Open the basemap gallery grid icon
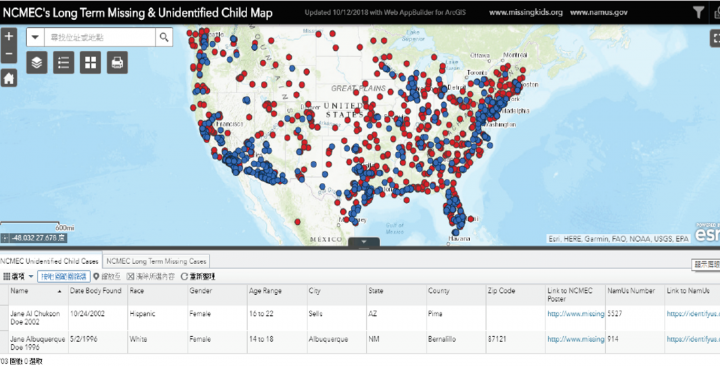The height and width of the screenshot is (366, 720). click(x=90, y=62)
